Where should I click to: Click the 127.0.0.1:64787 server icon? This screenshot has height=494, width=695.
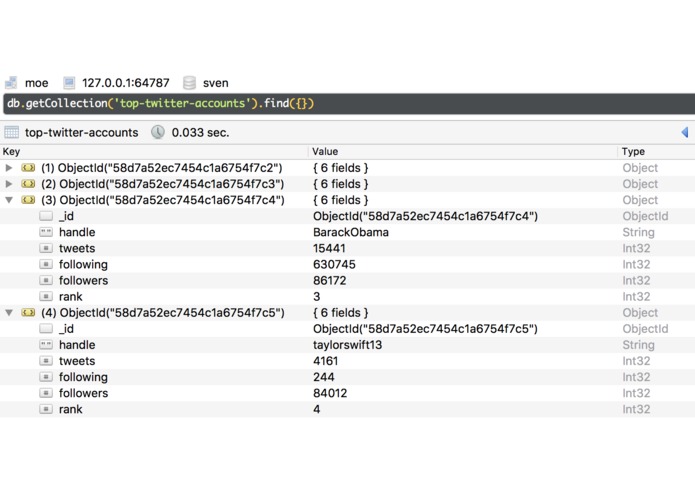tap(69, 82)
